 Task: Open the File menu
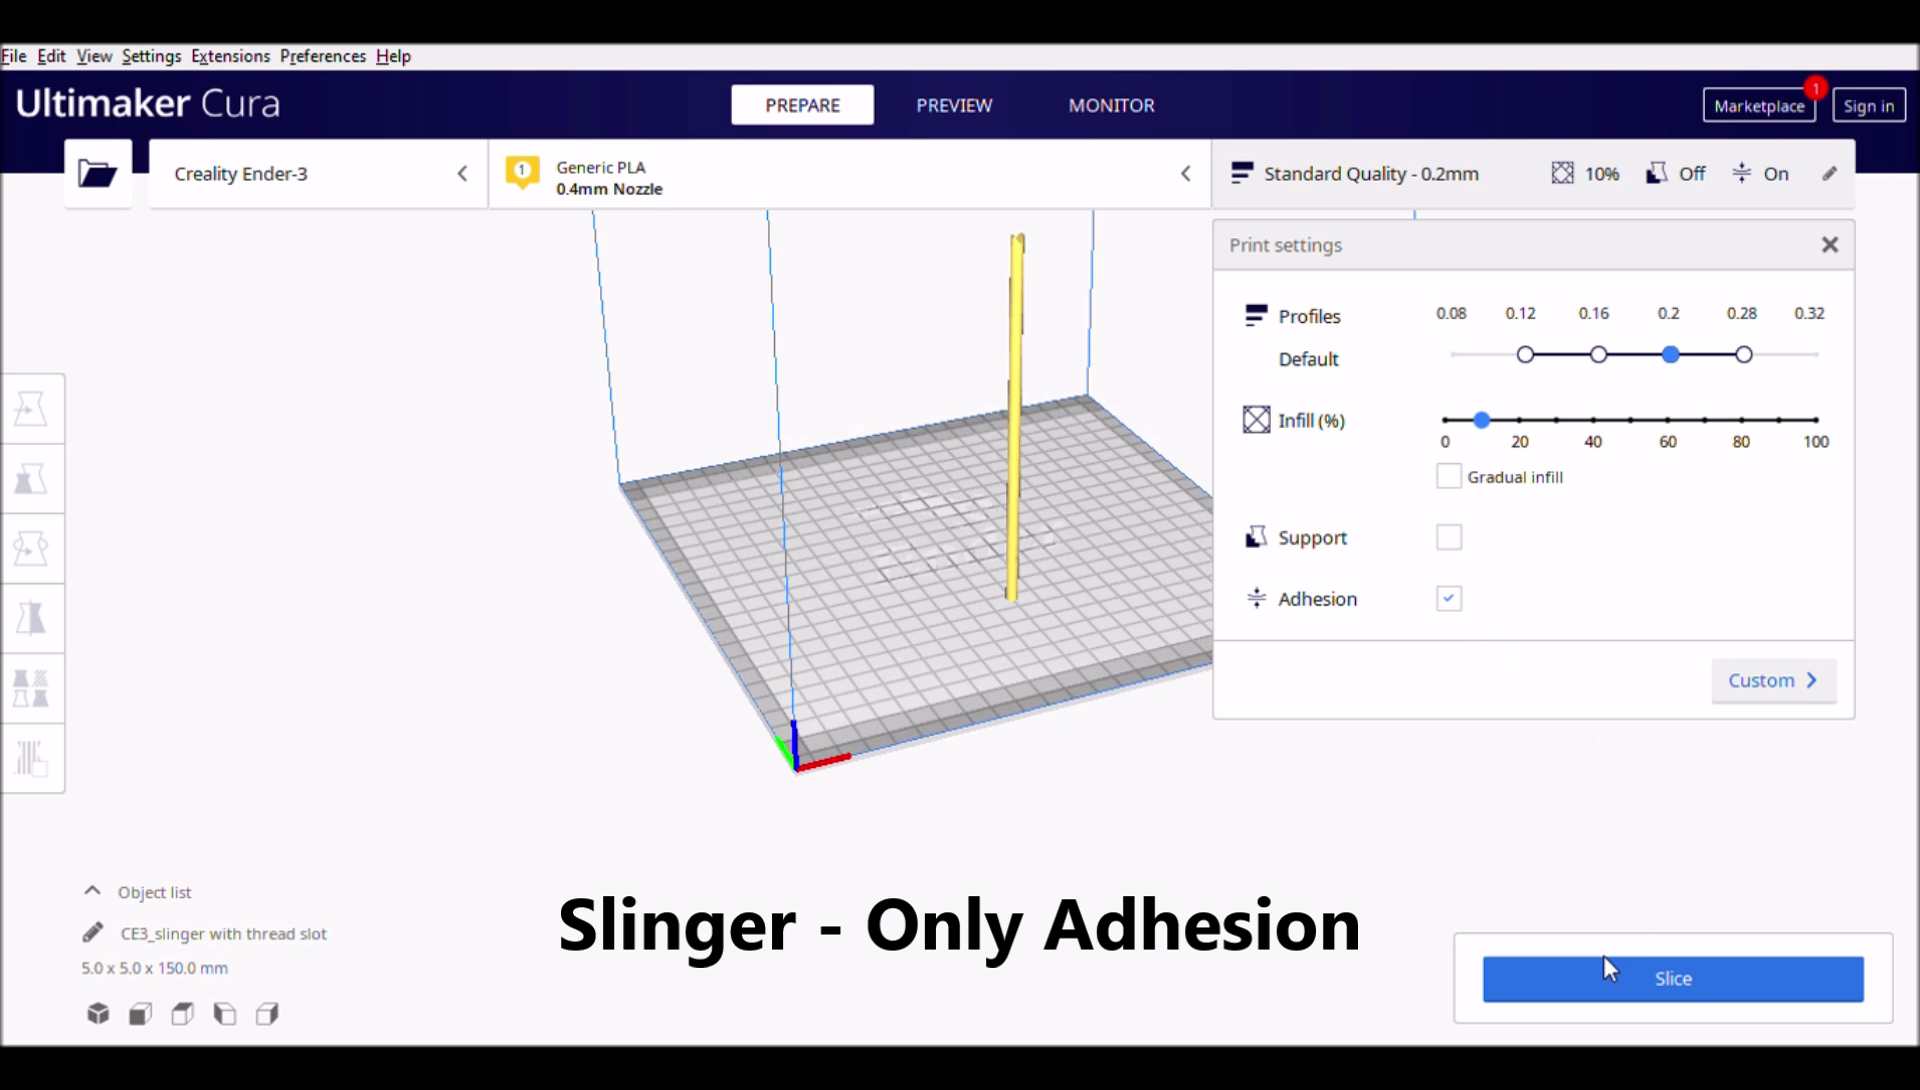(15, 55)
